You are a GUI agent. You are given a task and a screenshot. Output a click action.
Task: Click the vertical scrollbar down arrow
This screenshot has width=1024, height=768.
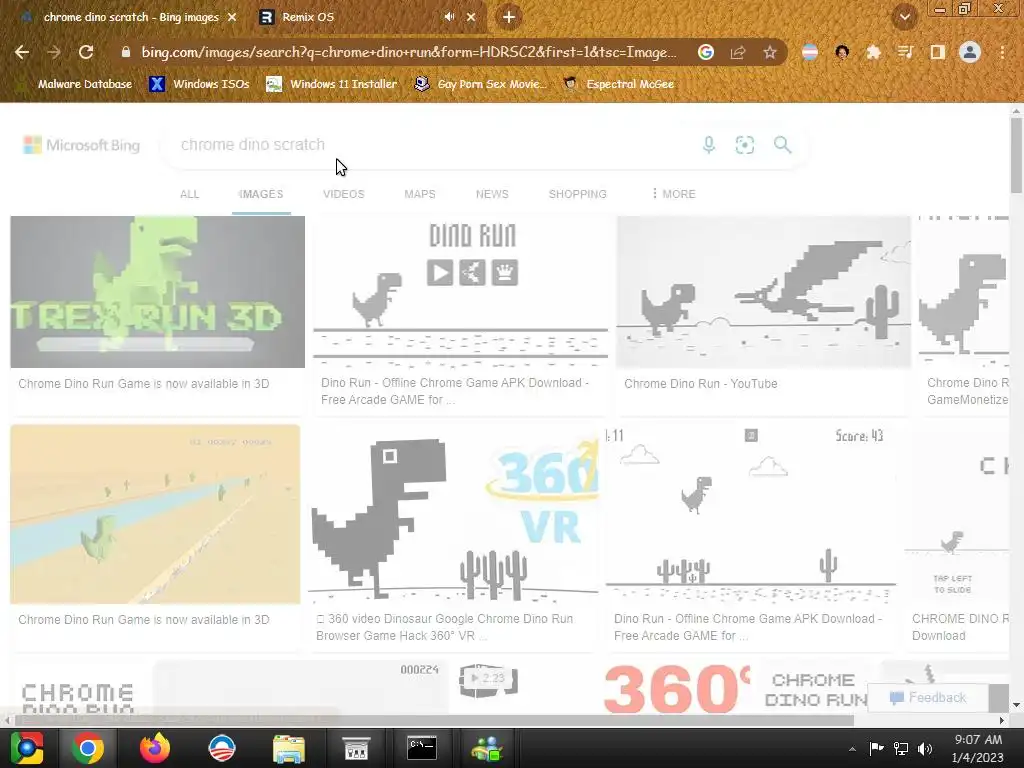tap(1016, 705)
